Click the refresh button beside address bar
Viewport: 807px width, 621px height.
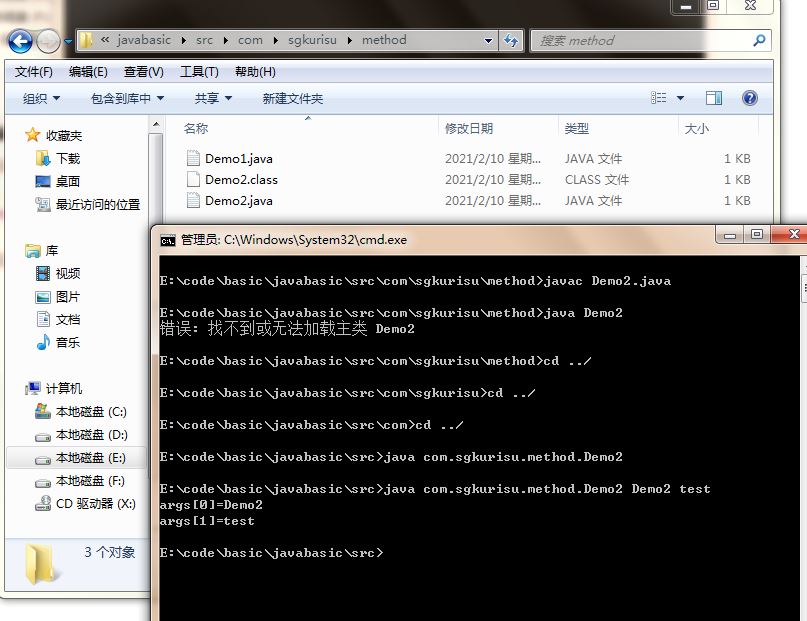(x=511, y=41)
